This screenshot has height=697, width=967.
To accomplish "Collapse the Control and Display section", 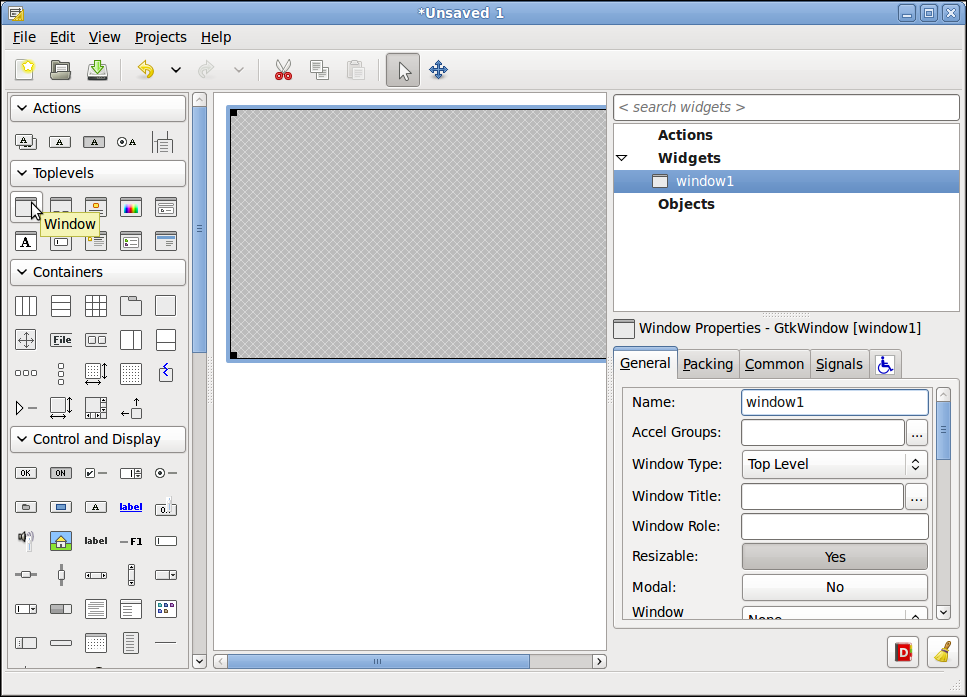I will 98,439.
